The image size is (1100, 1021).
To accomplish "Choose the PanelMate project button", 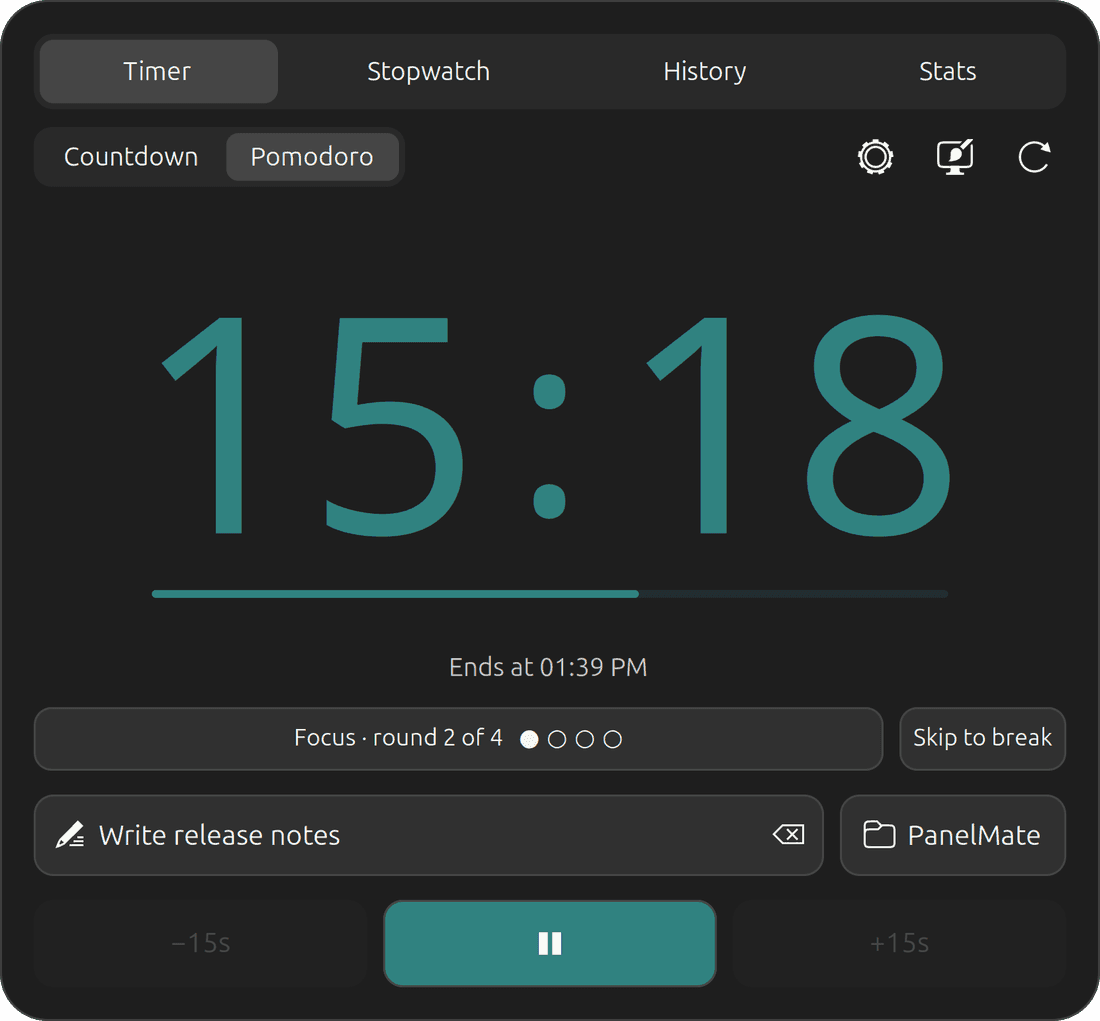I will tap(953, 835).
